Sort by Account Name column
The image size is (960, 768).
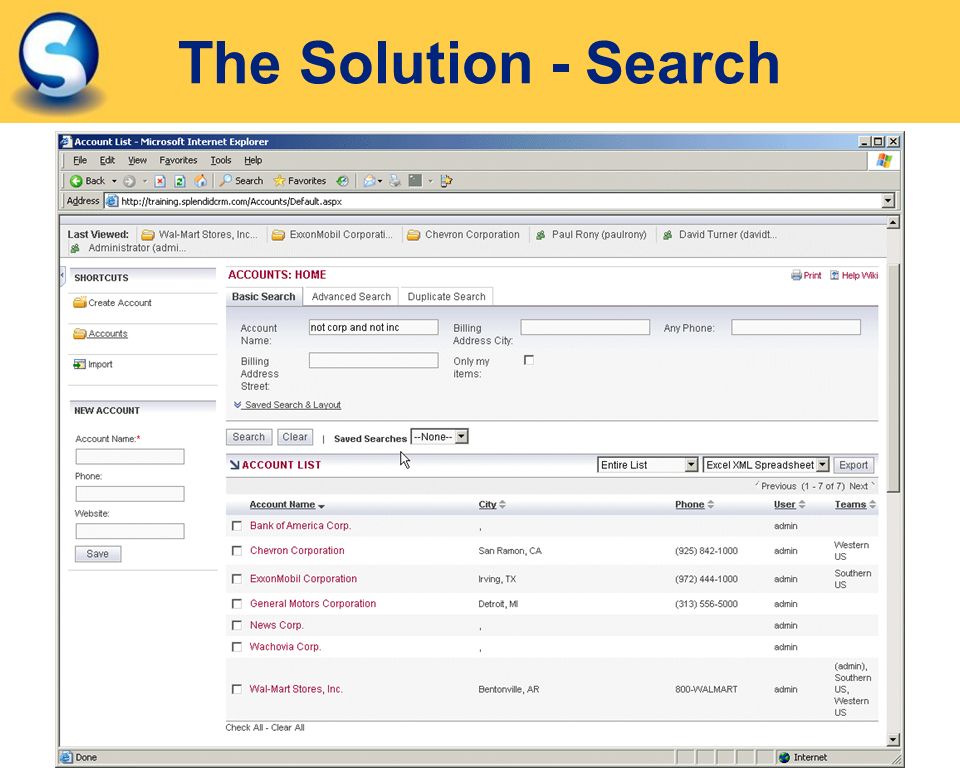(x=282, y=505)
